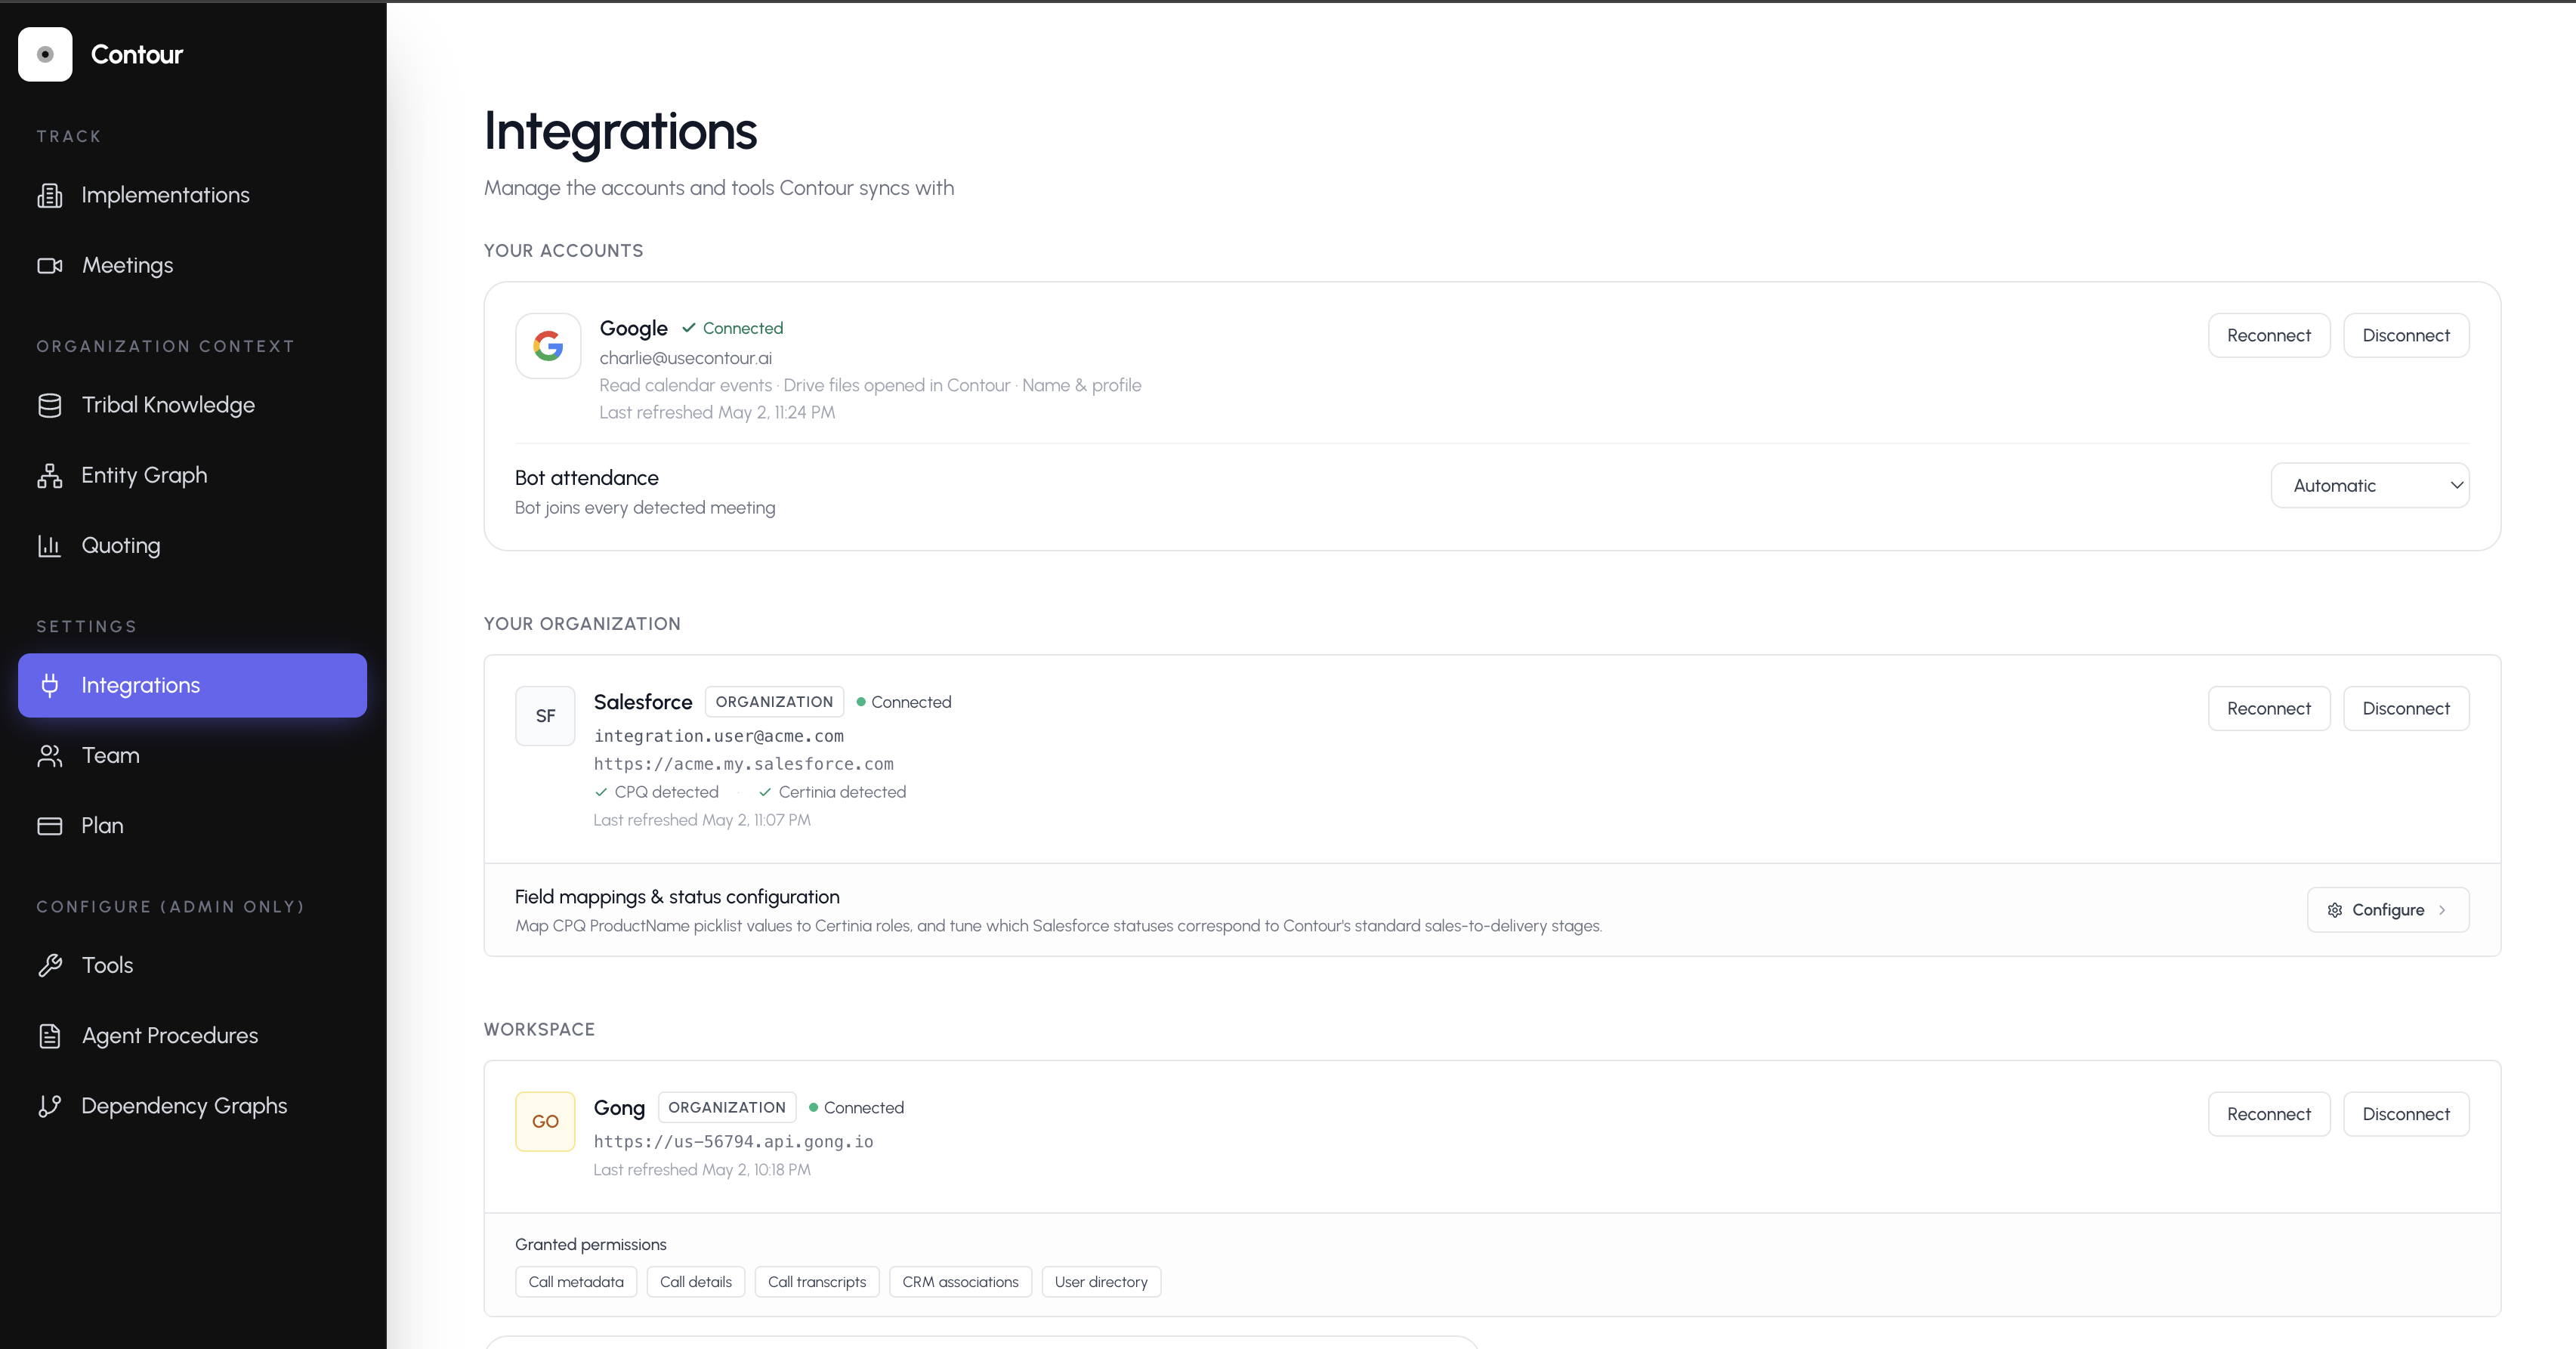Disconnect the Google account
This screenshot has height=1349, width=2576.
pyautogui.click(x=2406, y=335)
